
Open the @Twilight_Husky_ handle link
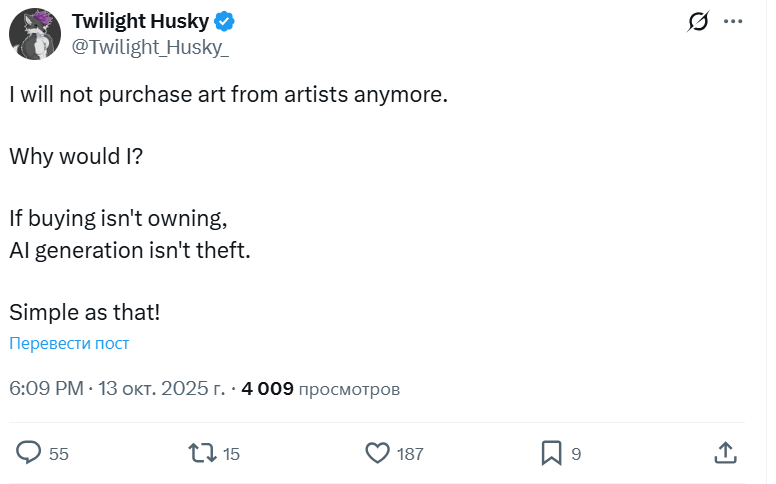click(142, 49)
